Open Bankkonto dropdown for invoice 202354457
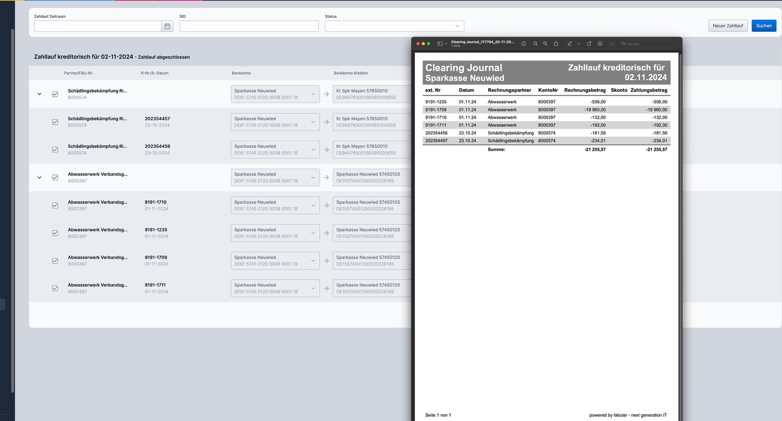 [x=275, y=122]
